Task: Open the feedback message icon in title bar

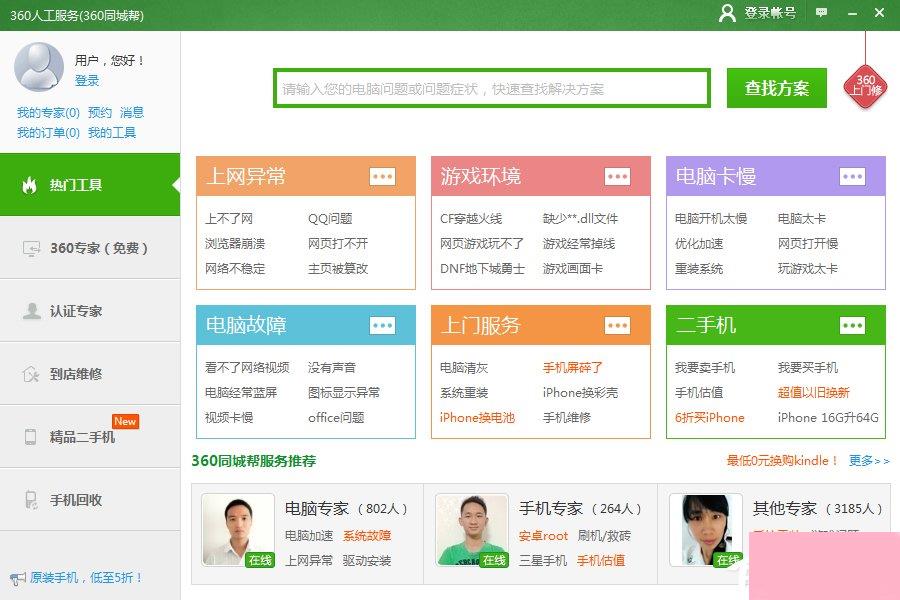Action: click(821, 13)
